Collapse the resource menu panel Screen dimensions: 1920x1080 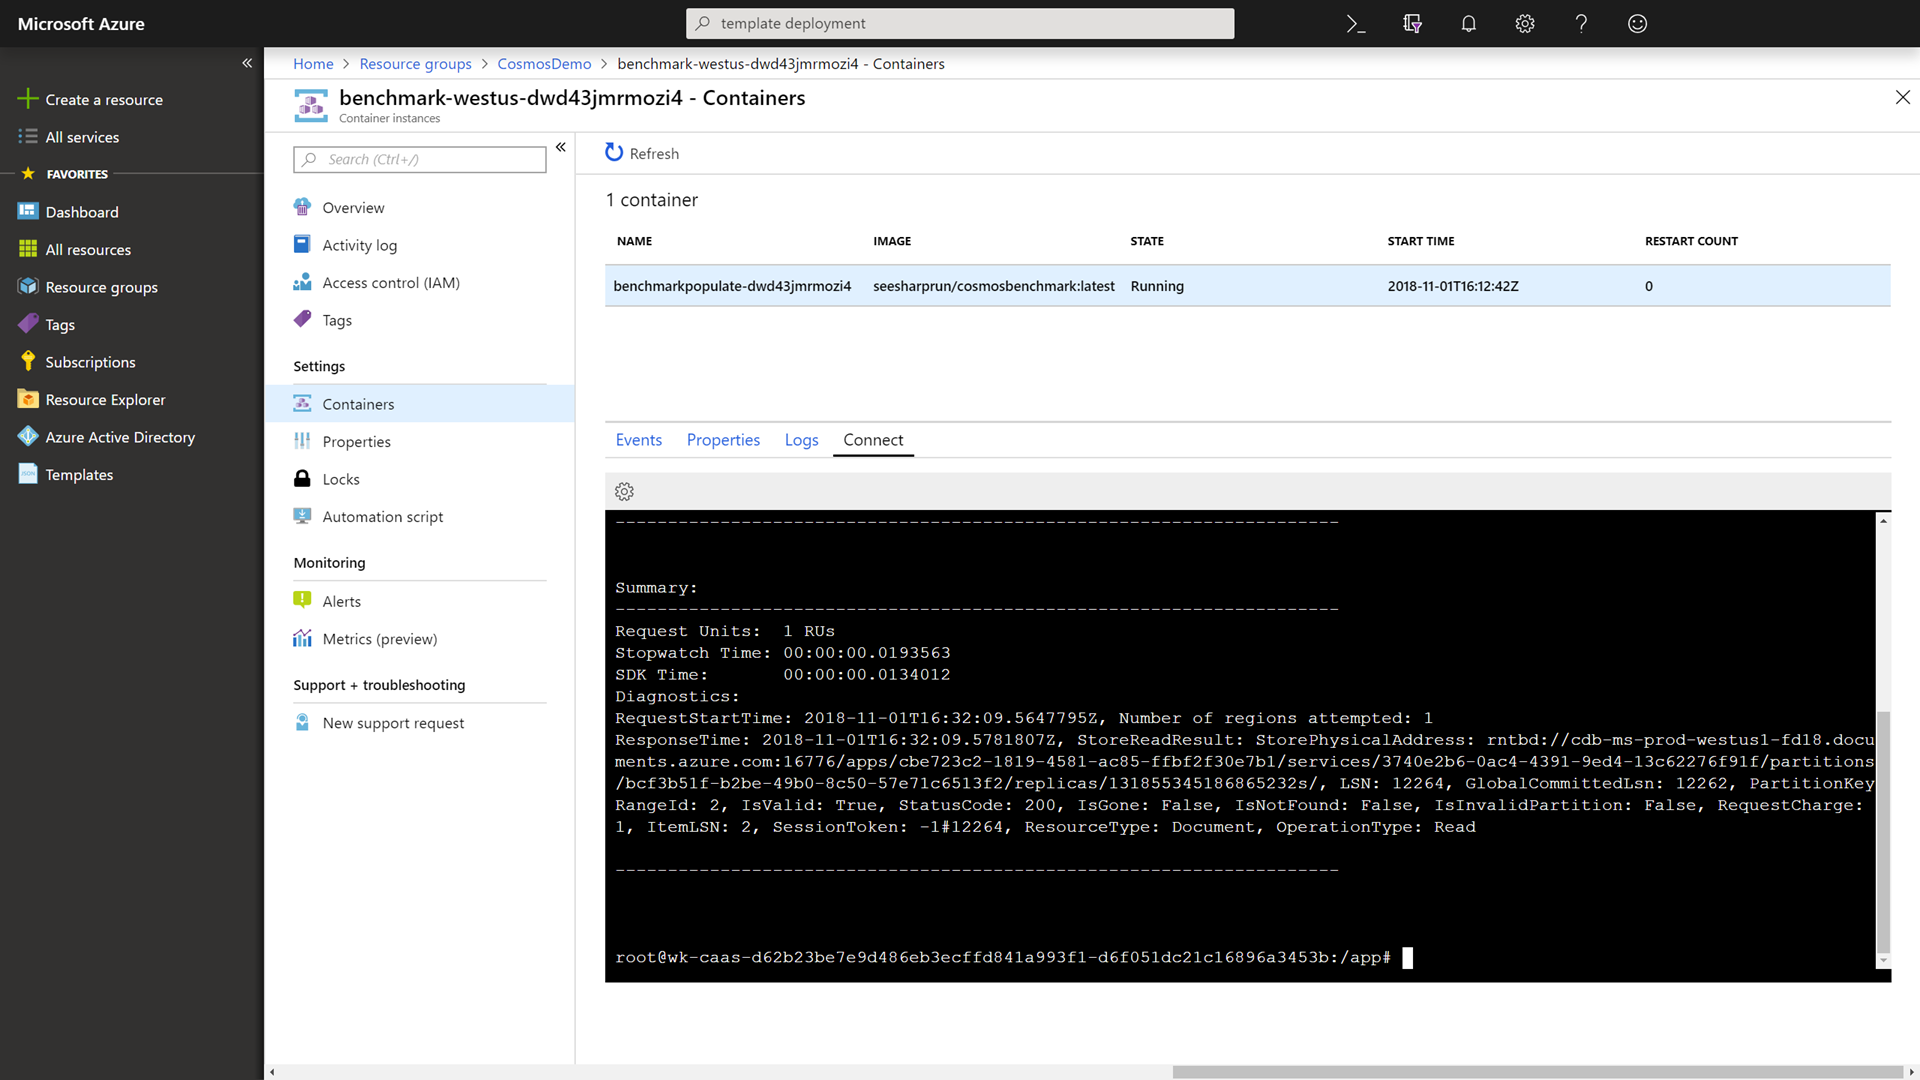tap(561, 147)
